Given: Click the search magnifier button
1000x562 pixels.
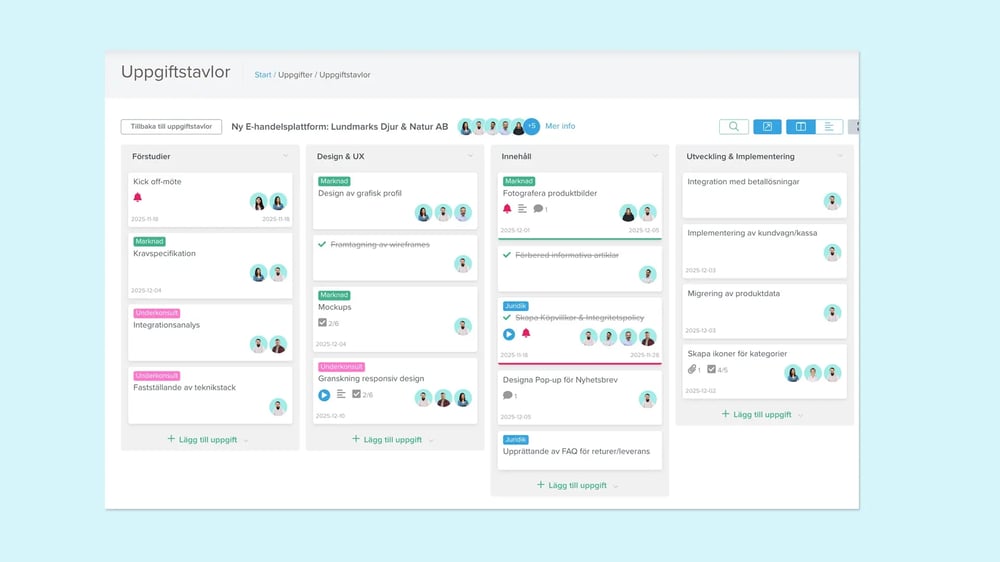Looking at the screenshot, I should coord(734,127).
